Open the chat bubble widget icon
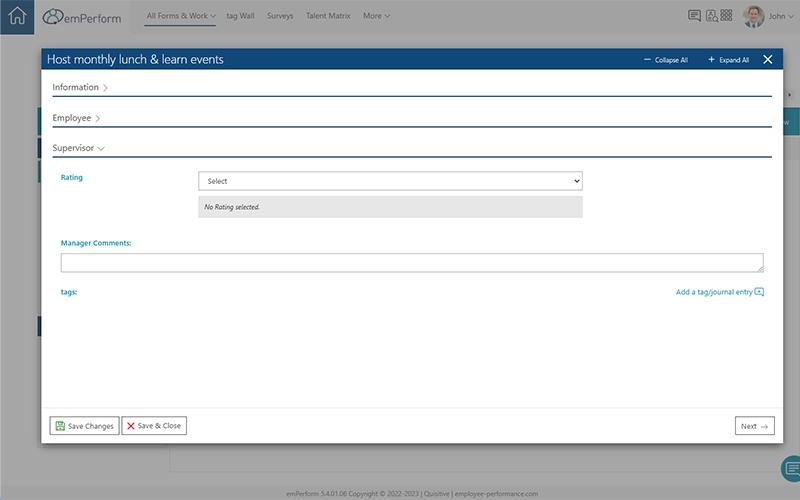 tap(792, 468)
